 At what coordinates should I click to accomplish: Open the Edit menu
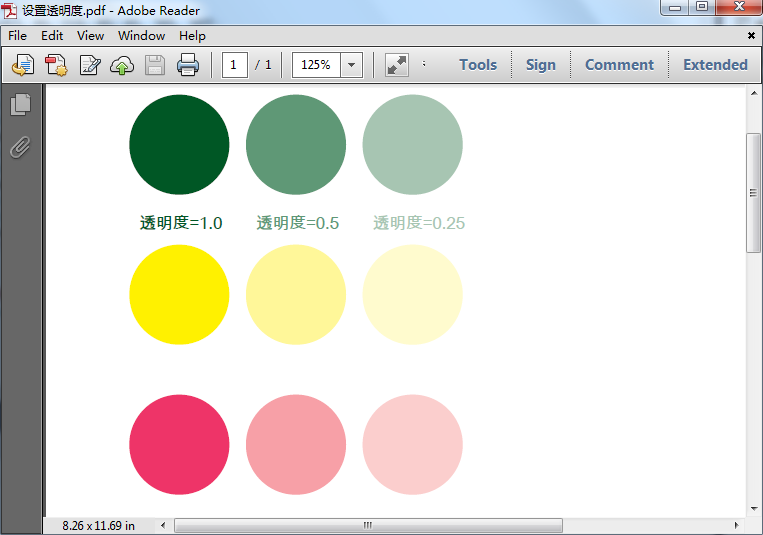tap(52, 36)
